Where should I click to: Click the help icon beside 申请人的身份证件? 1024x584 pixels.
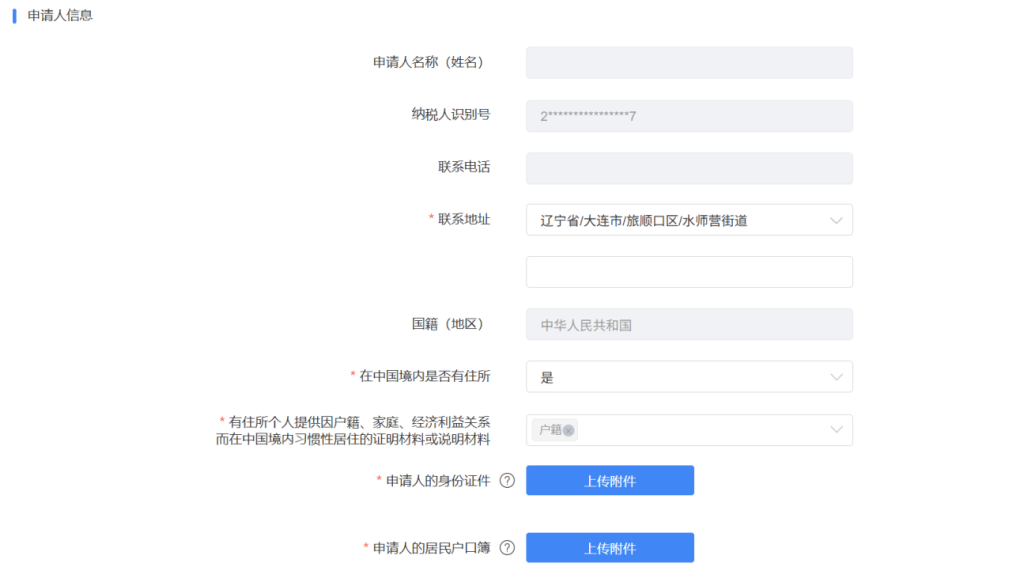(x=507, y=480)
